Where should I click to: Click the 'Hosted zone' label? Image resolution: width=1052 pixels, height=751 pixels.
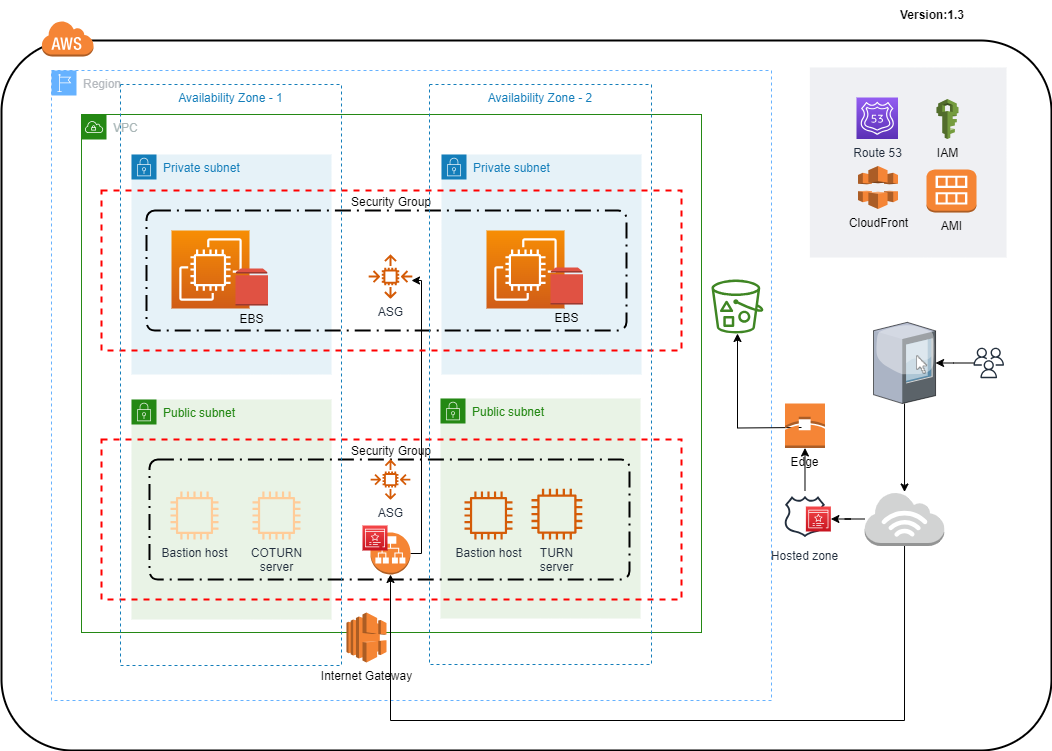click(804, 556)
